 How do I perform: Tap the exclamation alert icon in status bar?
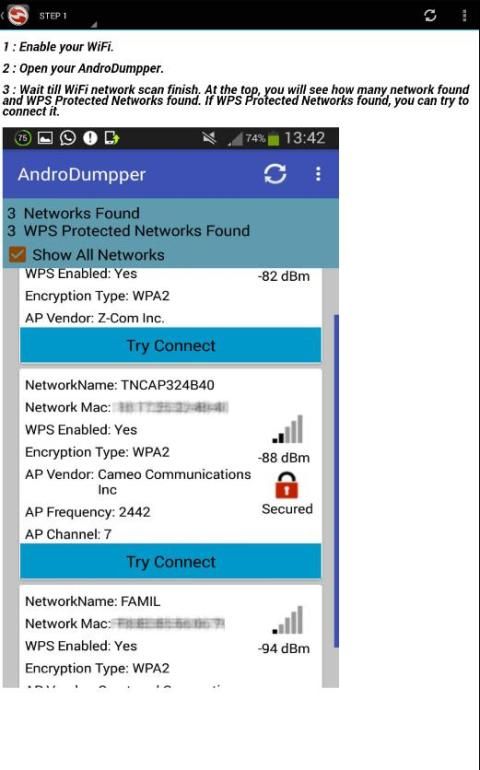click(90, 138)
